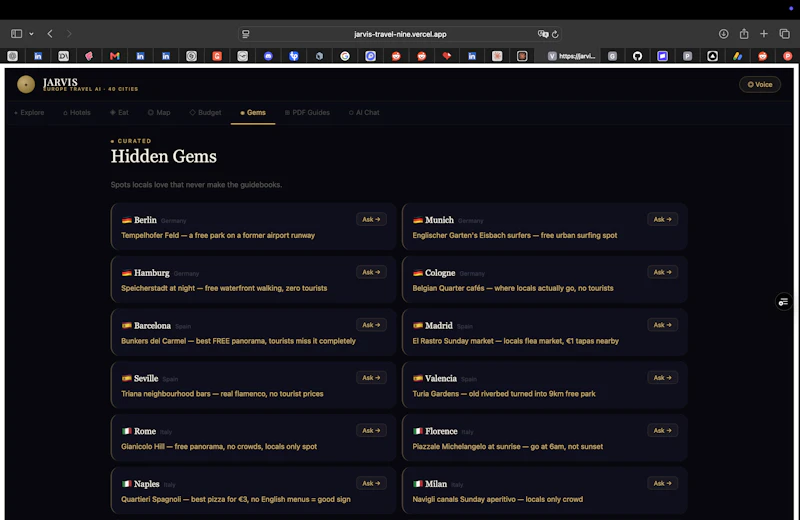The image size is (800, 520).
Task: Toggle the Safari sidebar
Action: click(16, 34)
